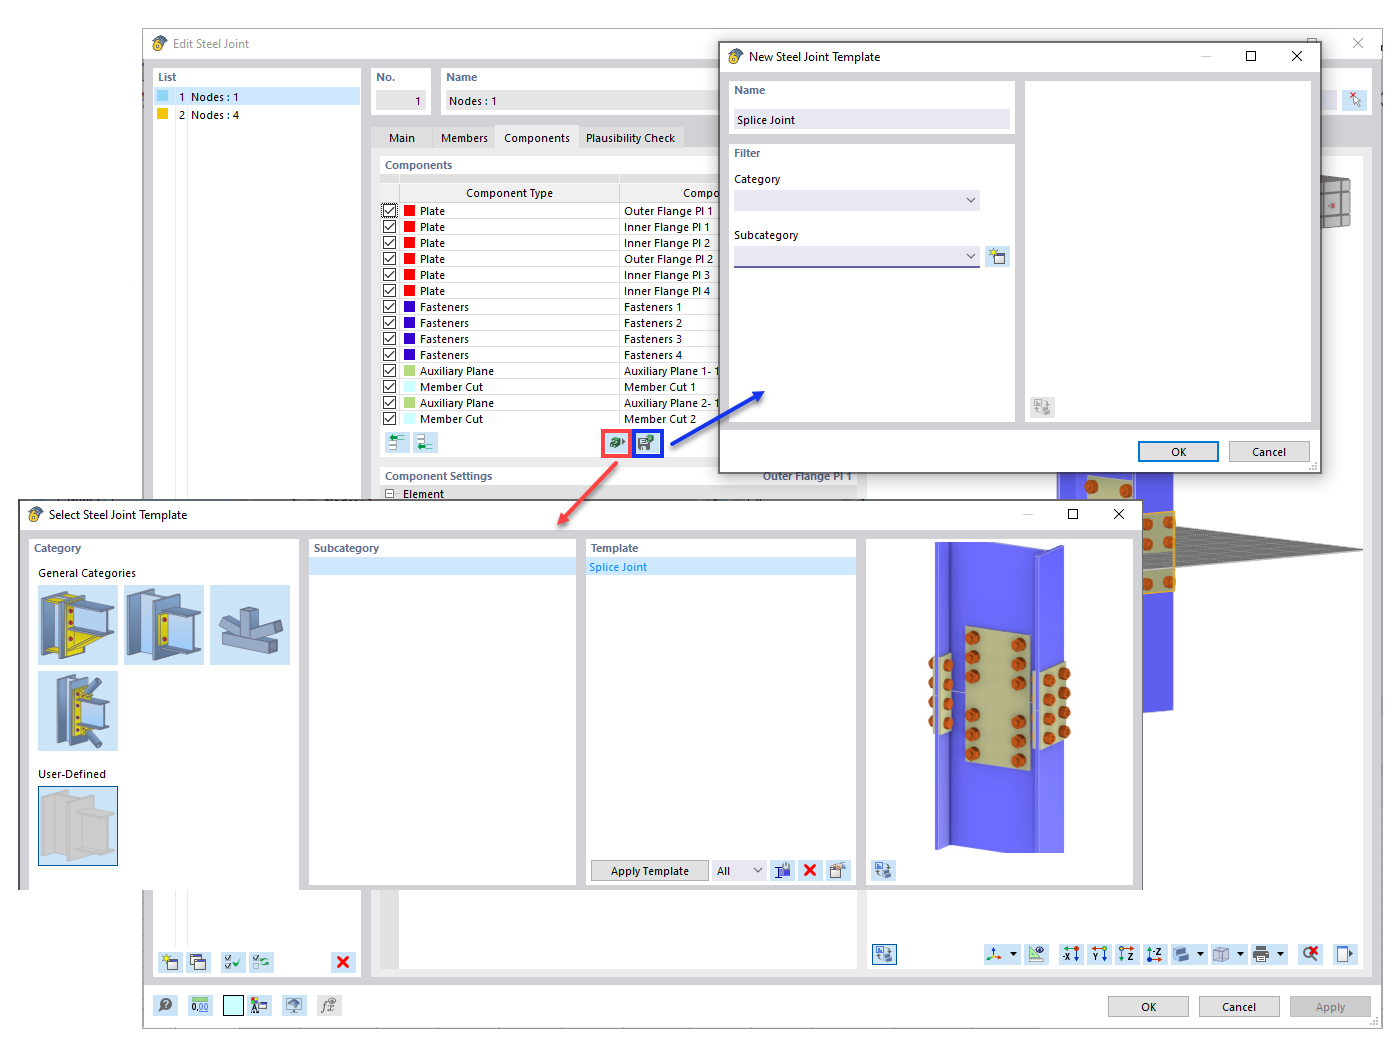This screenshot has height=1050, width=1400.
Task: Switch to the Members tab
Action: coord(463,137)
